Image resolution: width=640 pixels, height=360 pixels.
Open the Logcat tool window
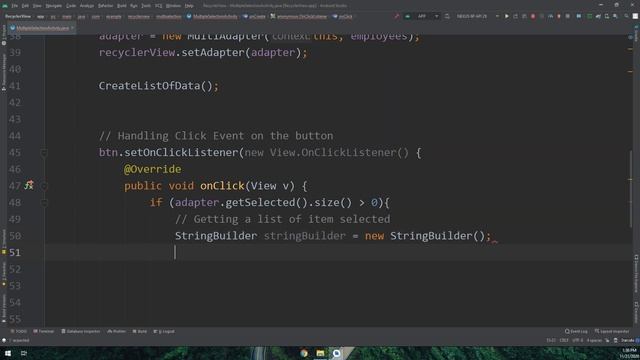[164, 331]
